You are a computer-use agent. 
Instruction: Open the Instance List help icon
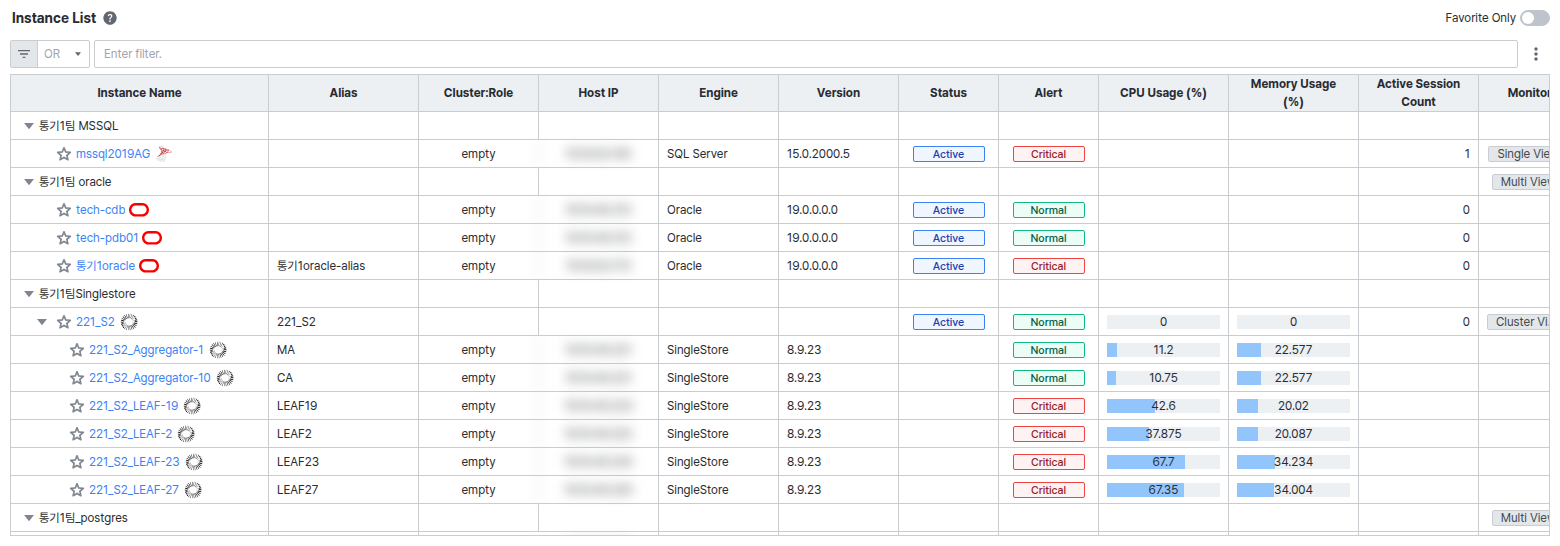coord(110,18)
